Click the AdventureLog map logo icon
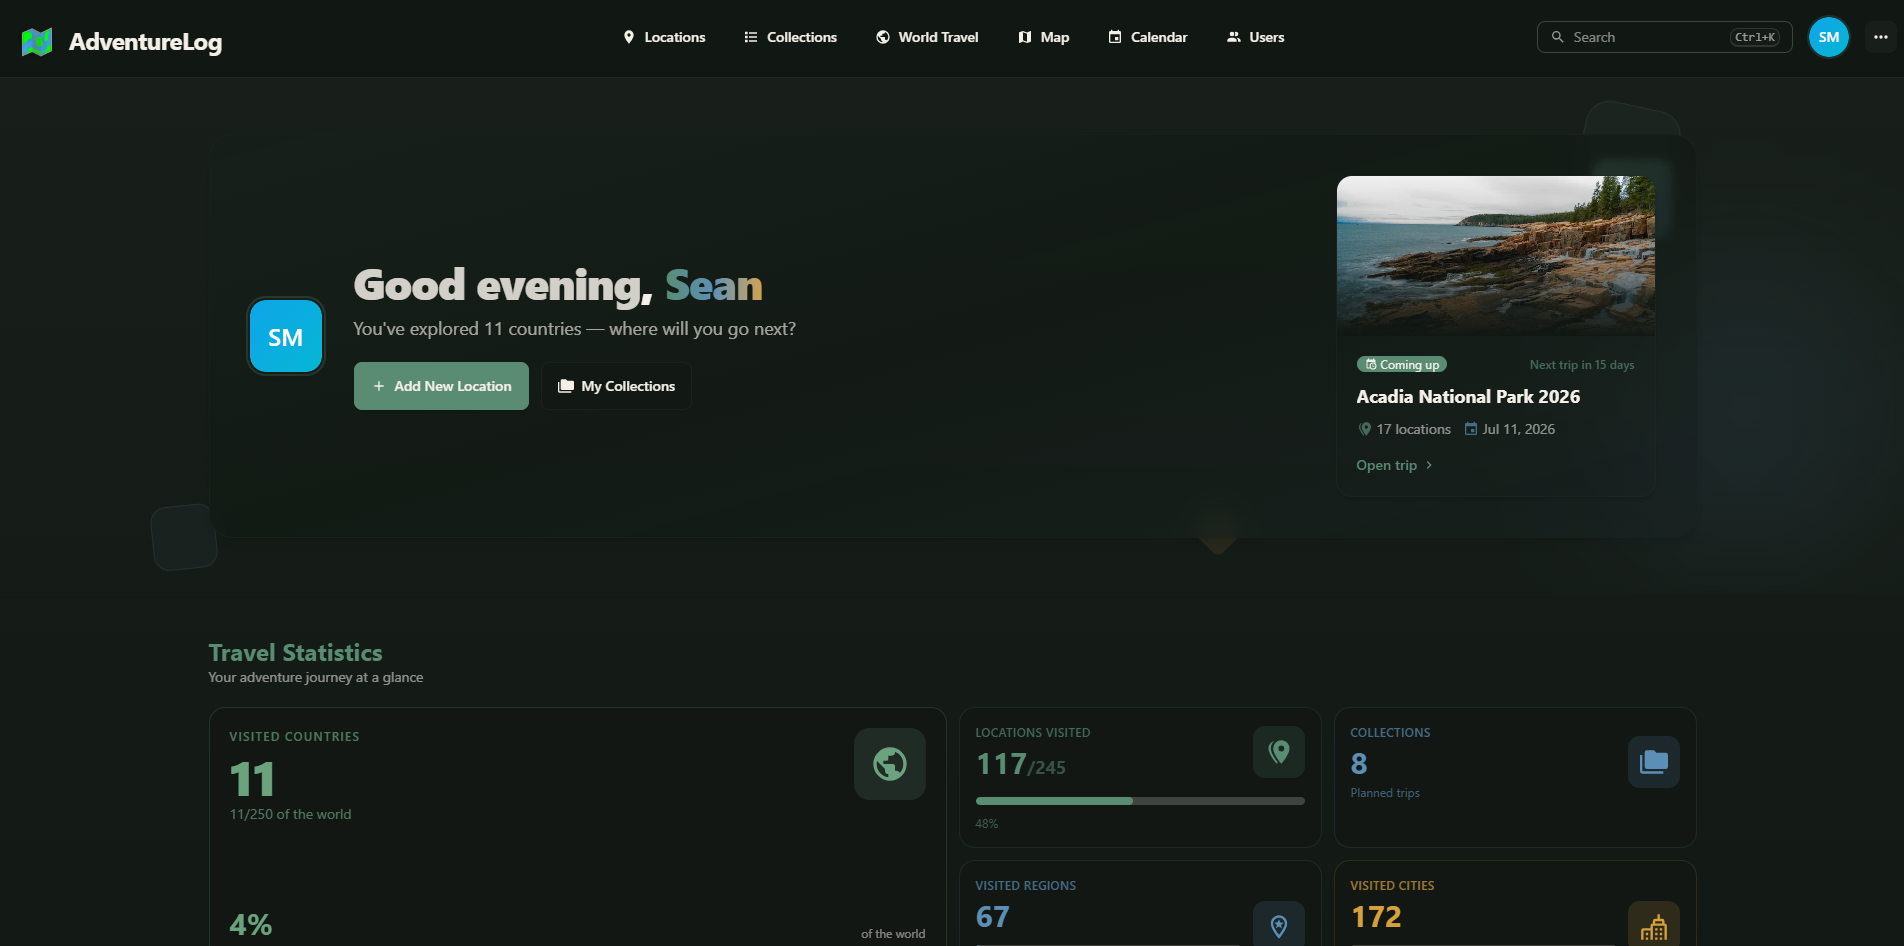The width and height of the screenshot is (1904, 946). [37, 42]
